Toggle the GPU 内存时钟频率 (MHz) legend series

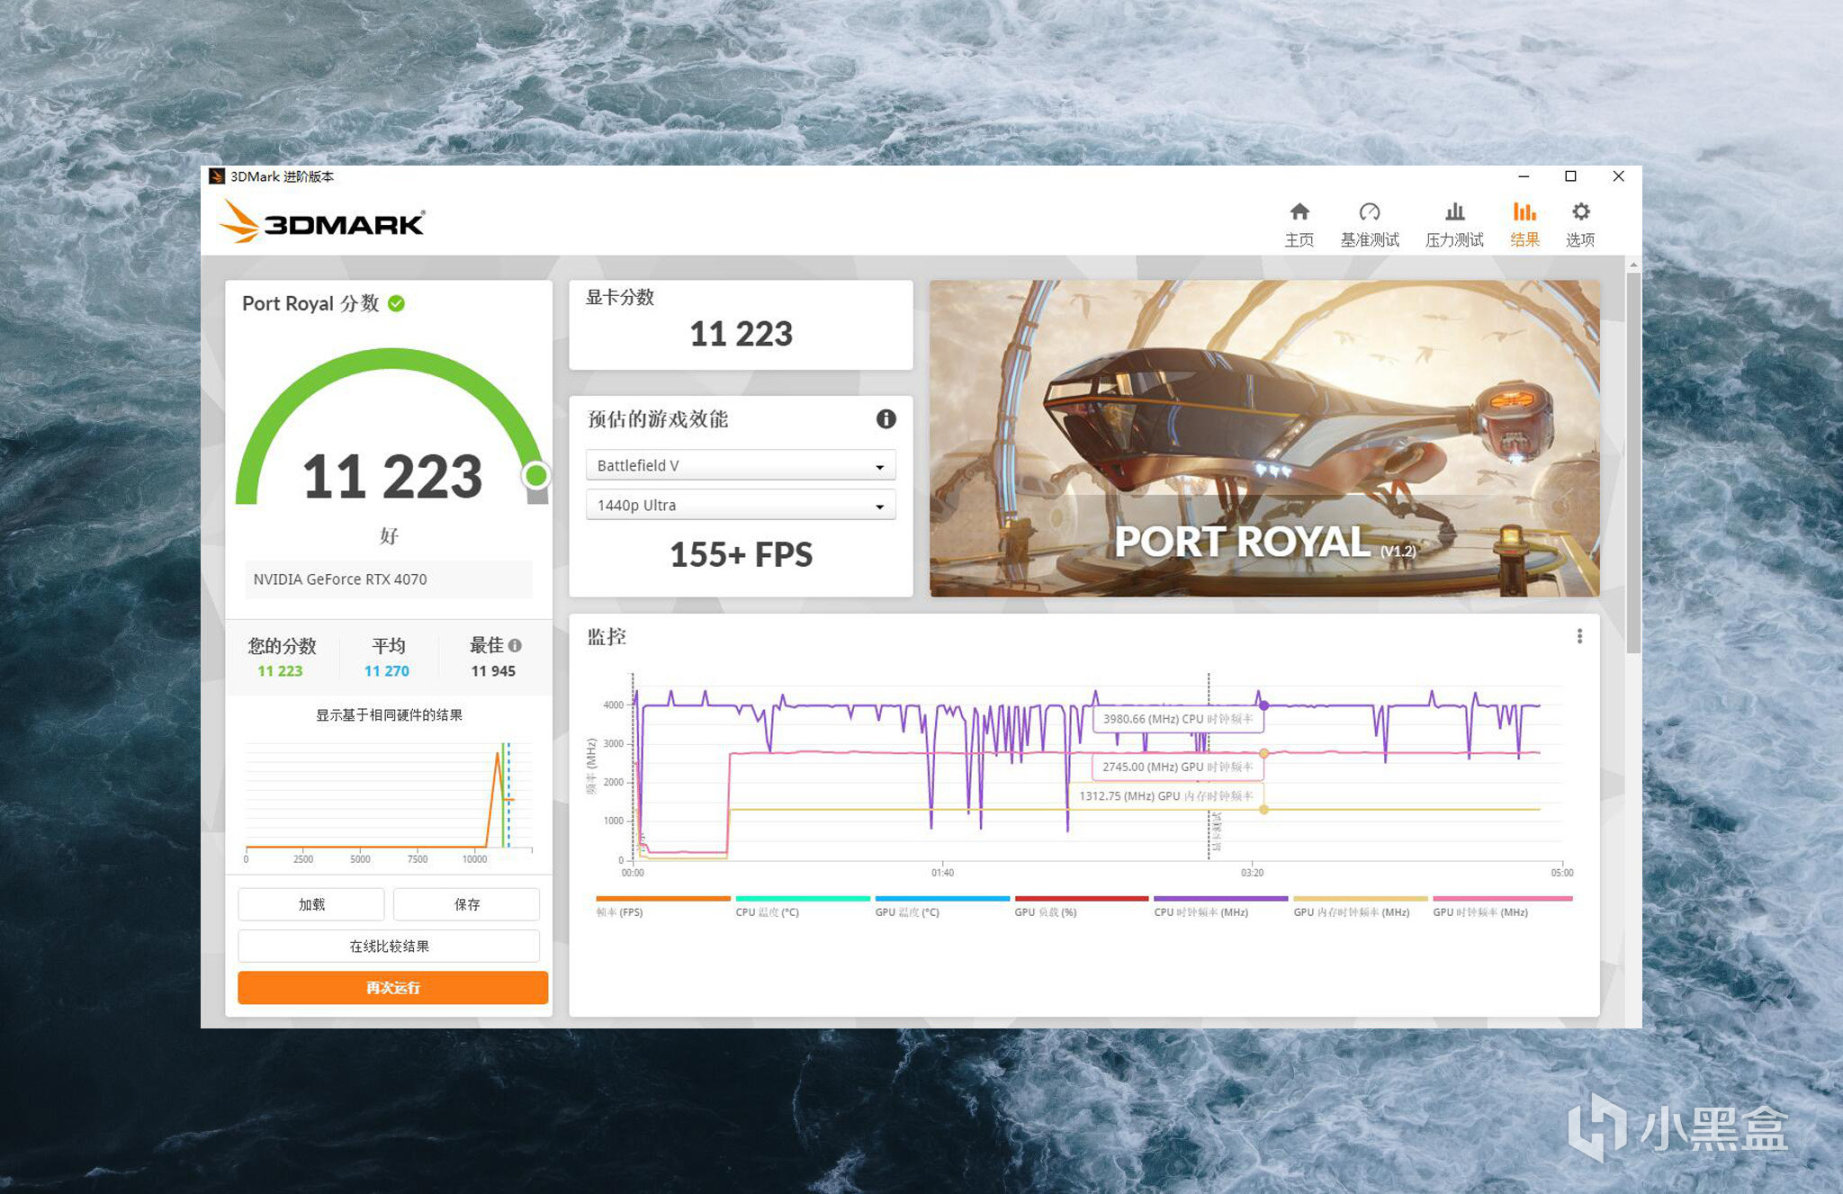coord(1360,907)
